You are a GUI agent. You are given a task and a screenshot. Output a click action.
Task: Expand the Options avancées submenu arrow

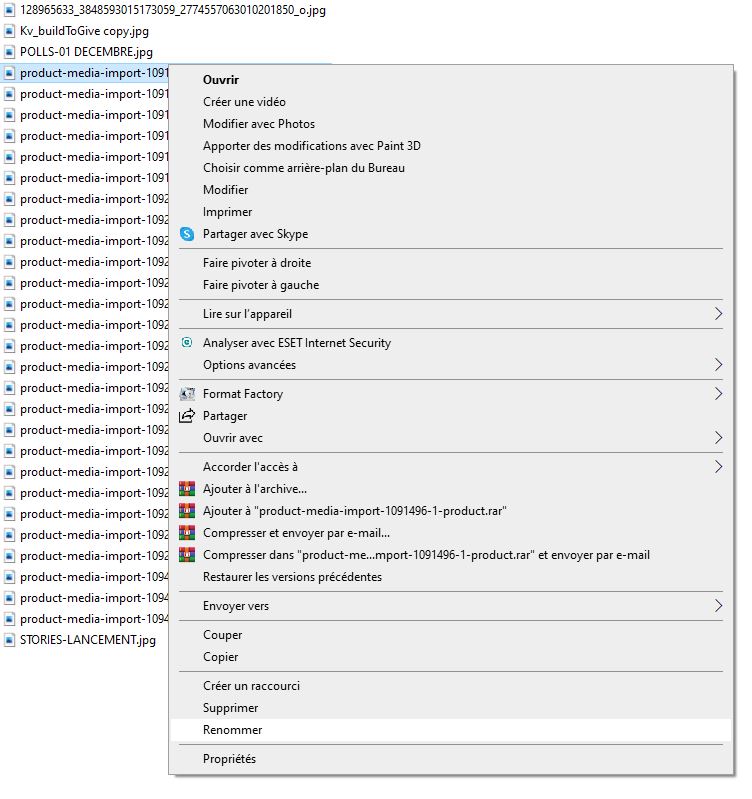tap(718, 365)
